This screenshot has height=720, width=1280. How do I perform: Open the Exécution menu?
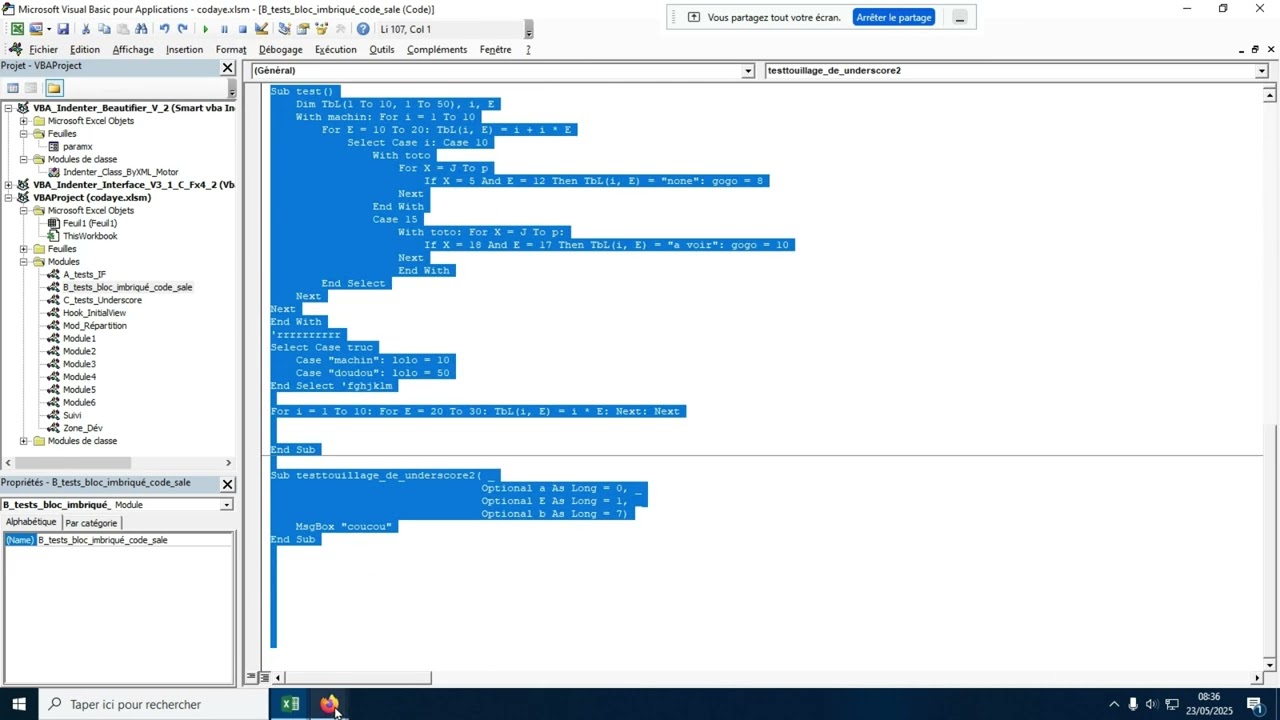tap(336, 49)
